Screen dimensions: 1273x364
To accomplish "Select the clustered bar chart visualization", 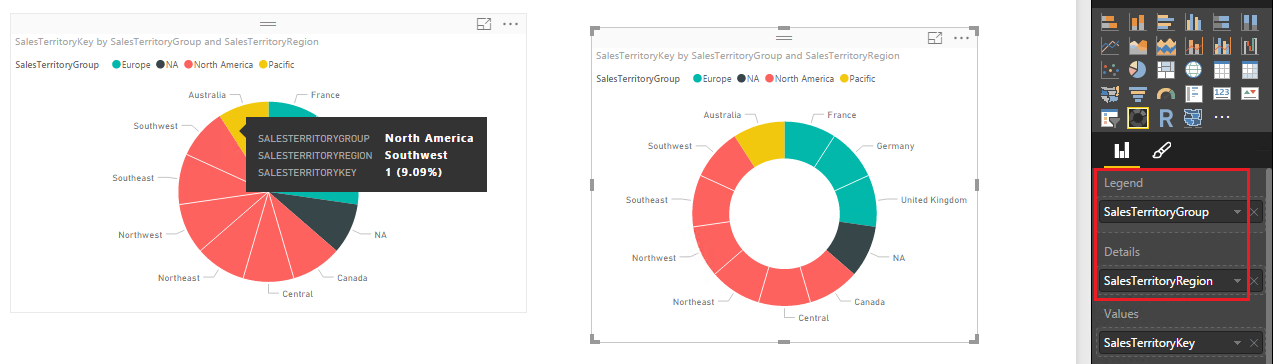I will click(x=1165, y=21).
